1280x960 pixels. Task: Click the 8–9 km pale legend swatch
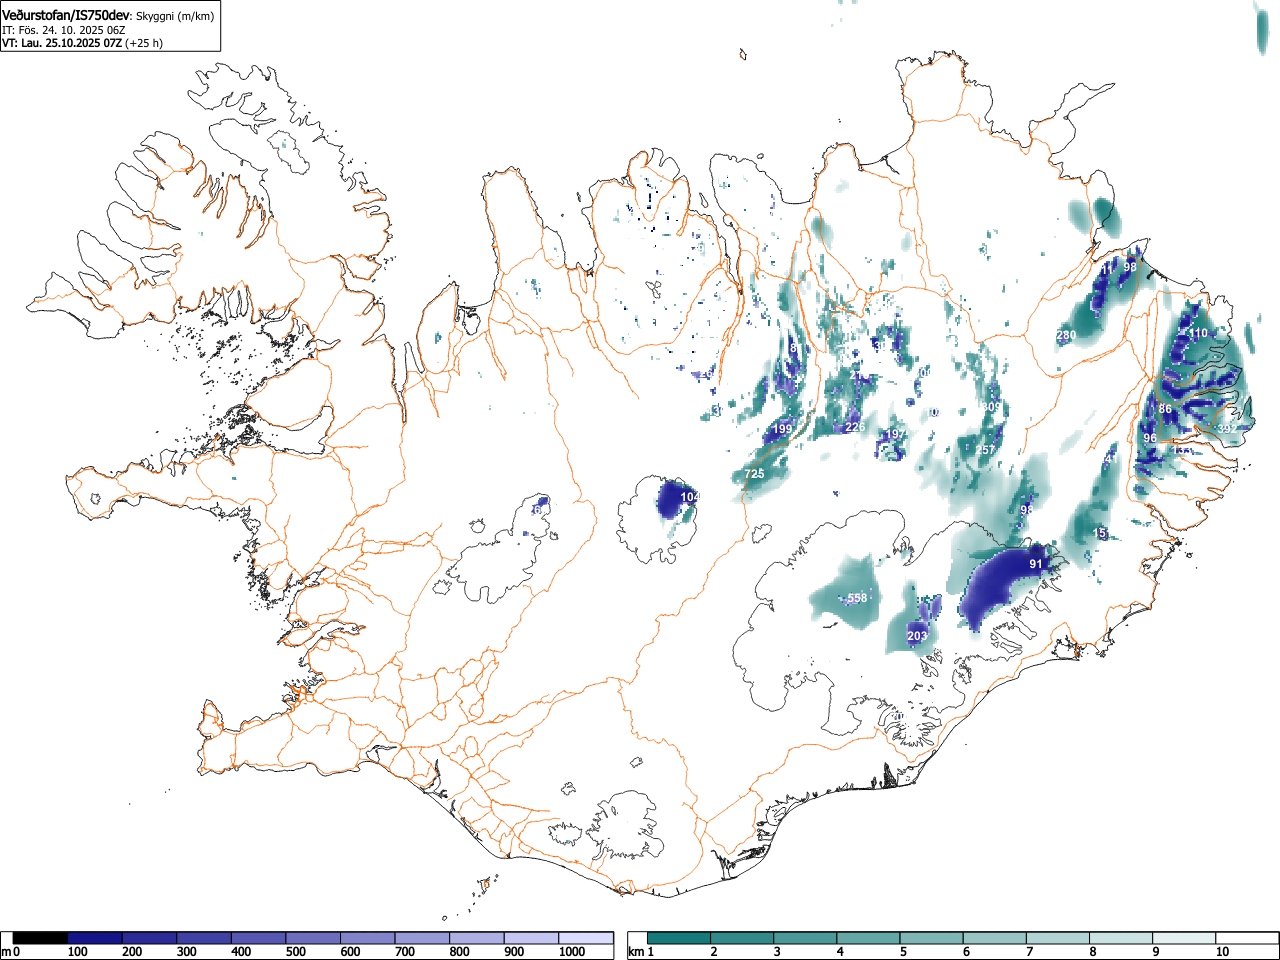pyautogui.click(x=1123, y=938)
